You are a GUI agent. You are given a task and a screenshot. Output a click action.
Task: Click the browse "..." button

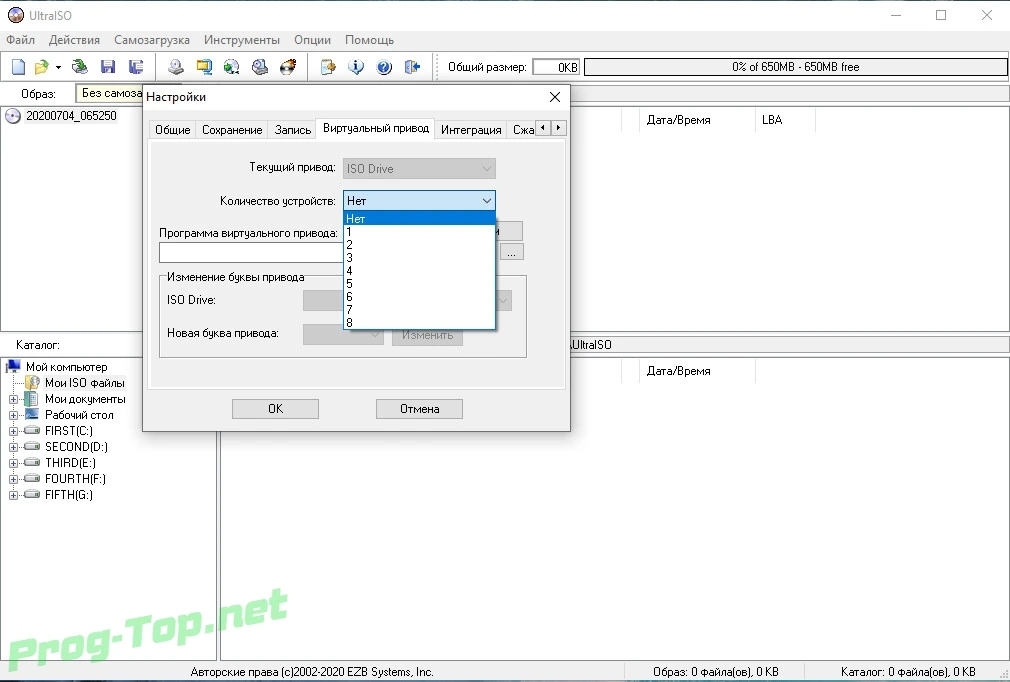[x=511, y=252]
